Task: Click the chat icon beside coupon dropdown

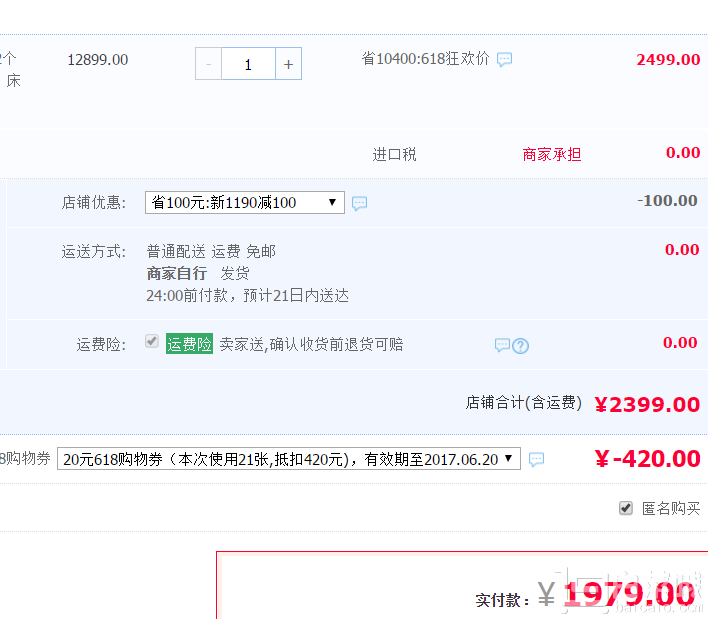Action: pos(536,459)
